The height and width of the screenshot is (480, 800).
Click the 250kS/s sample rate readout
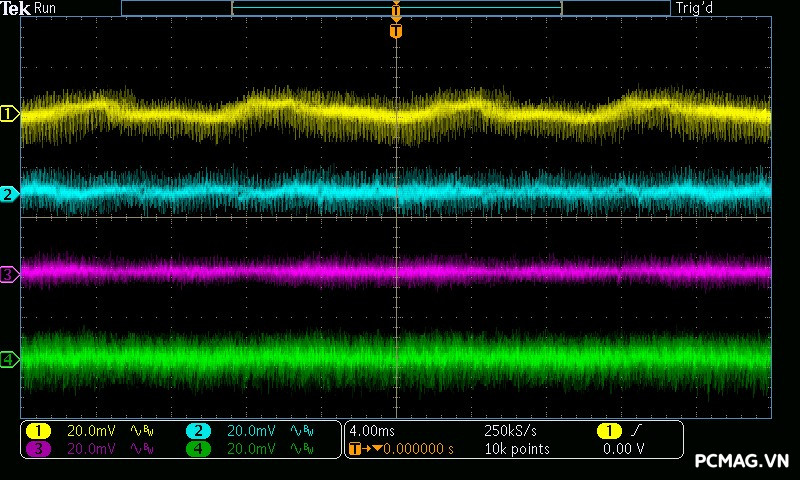pyautogui.click(x=510, y=431)
